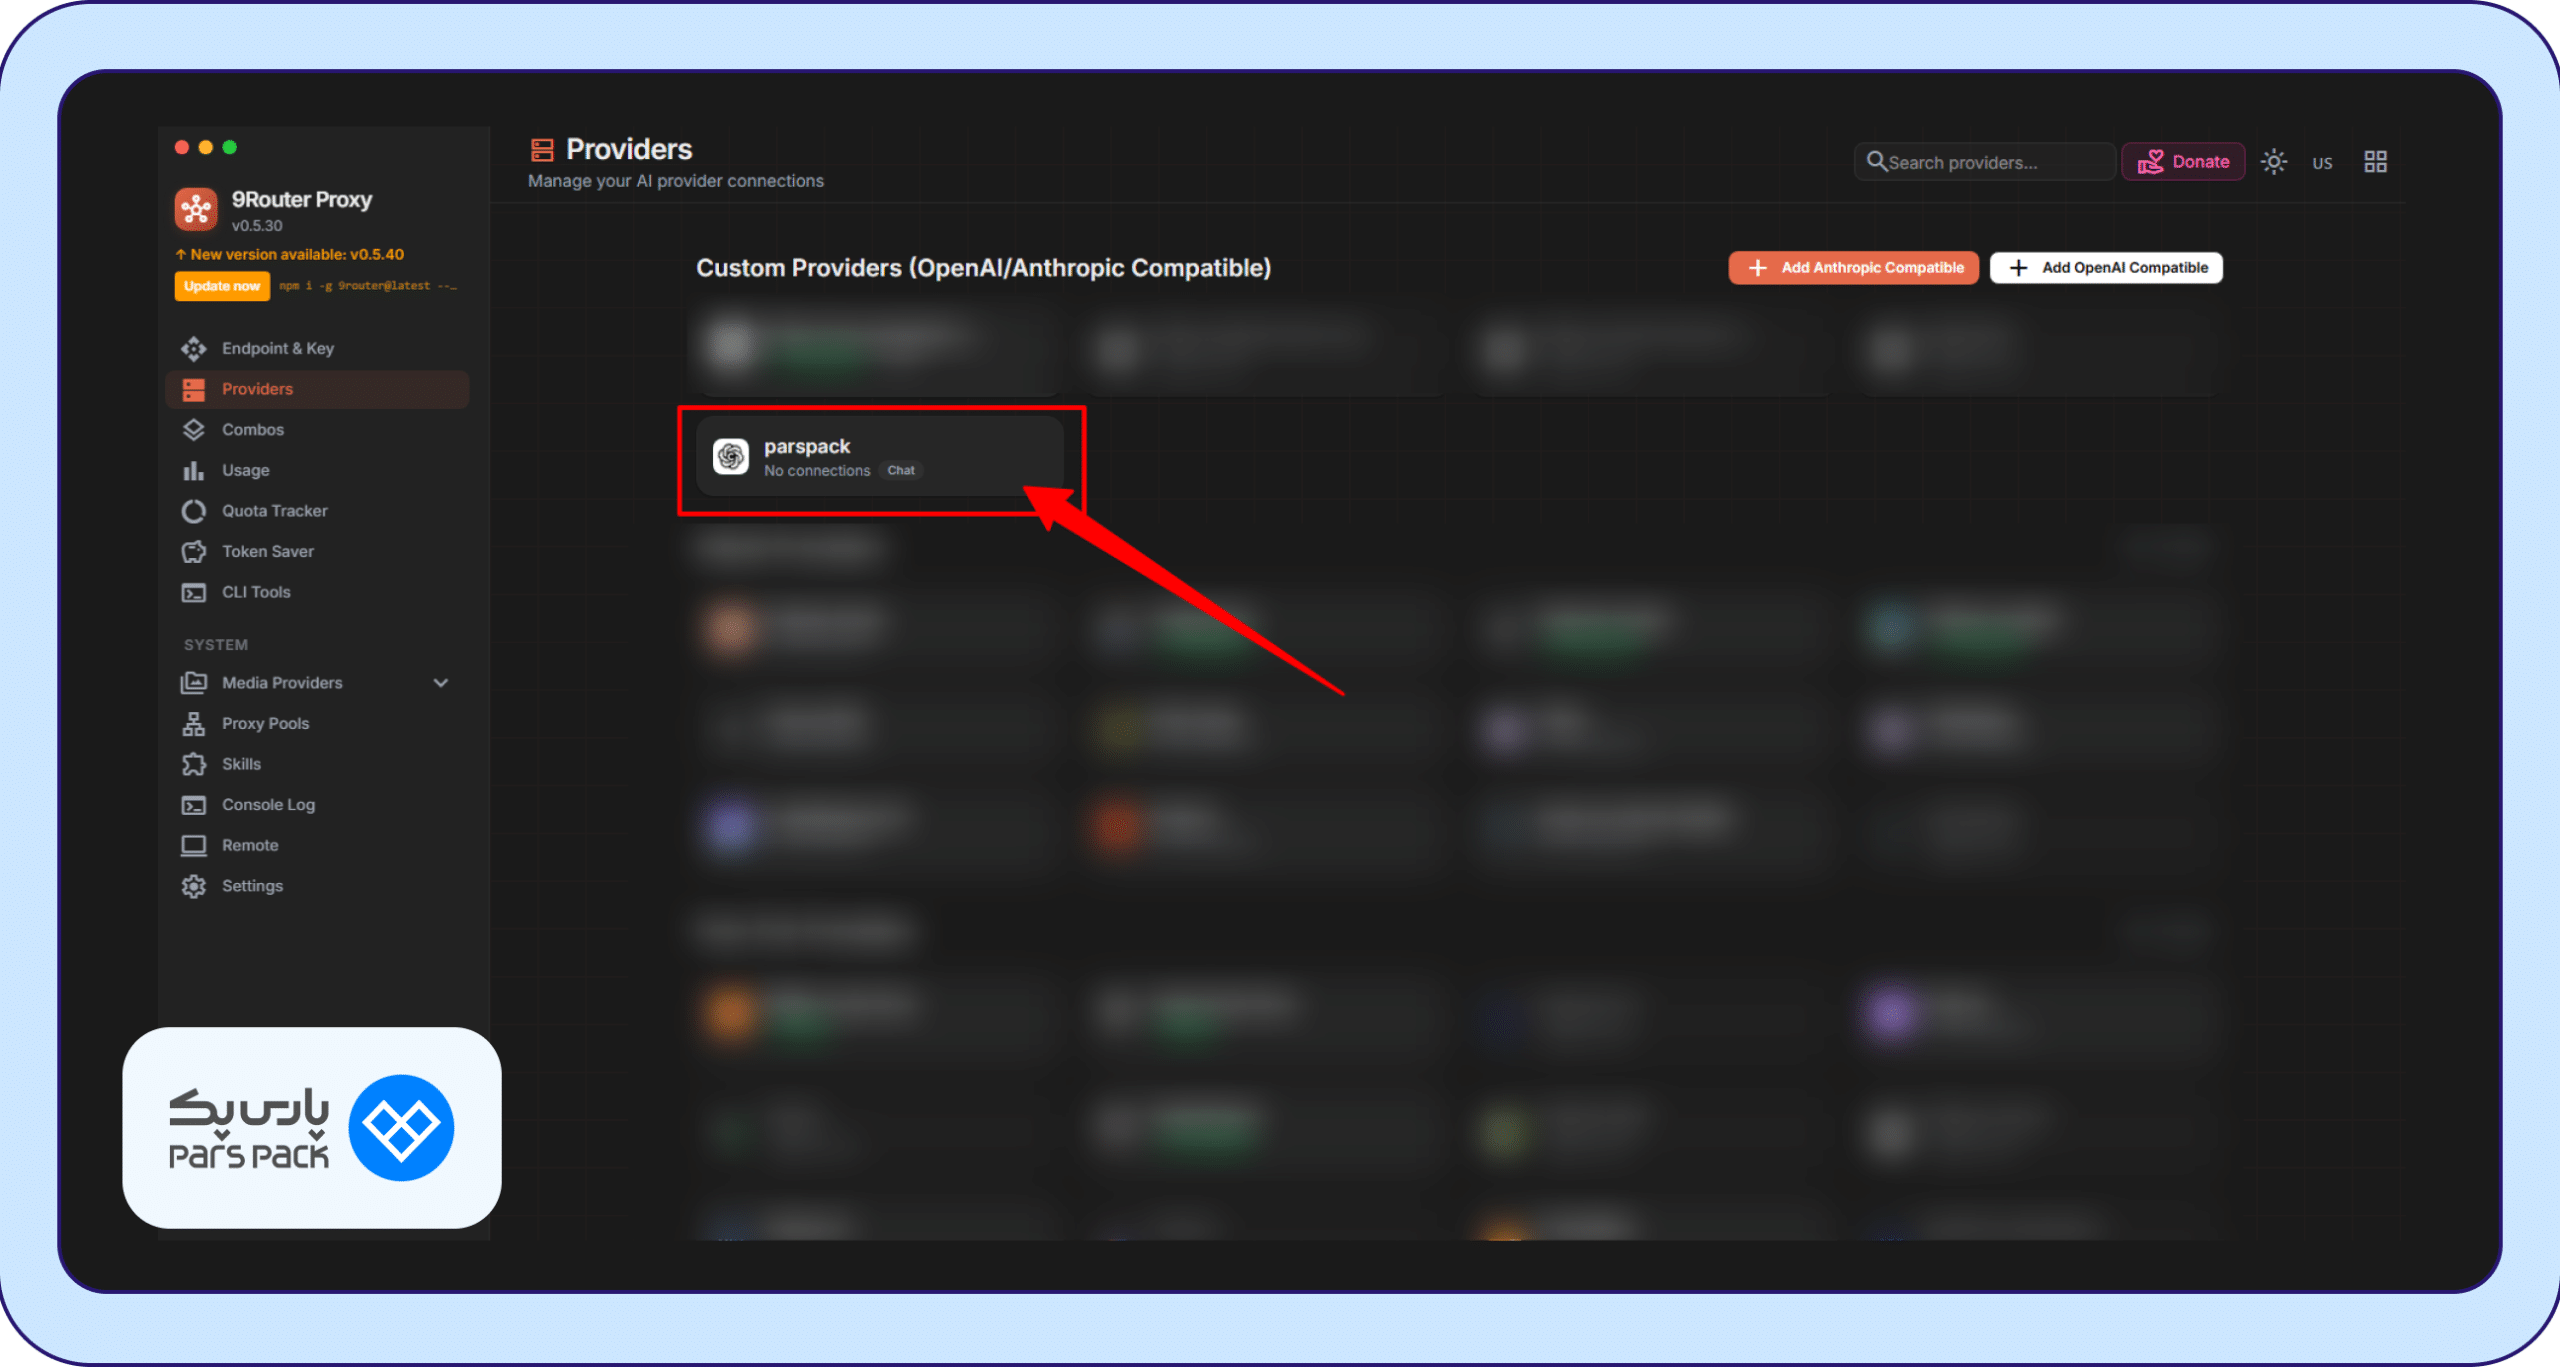The height and width of the screenshot is (1367, 2560).
Task: Click the Providers header icon
Action: tap(542, 150)
